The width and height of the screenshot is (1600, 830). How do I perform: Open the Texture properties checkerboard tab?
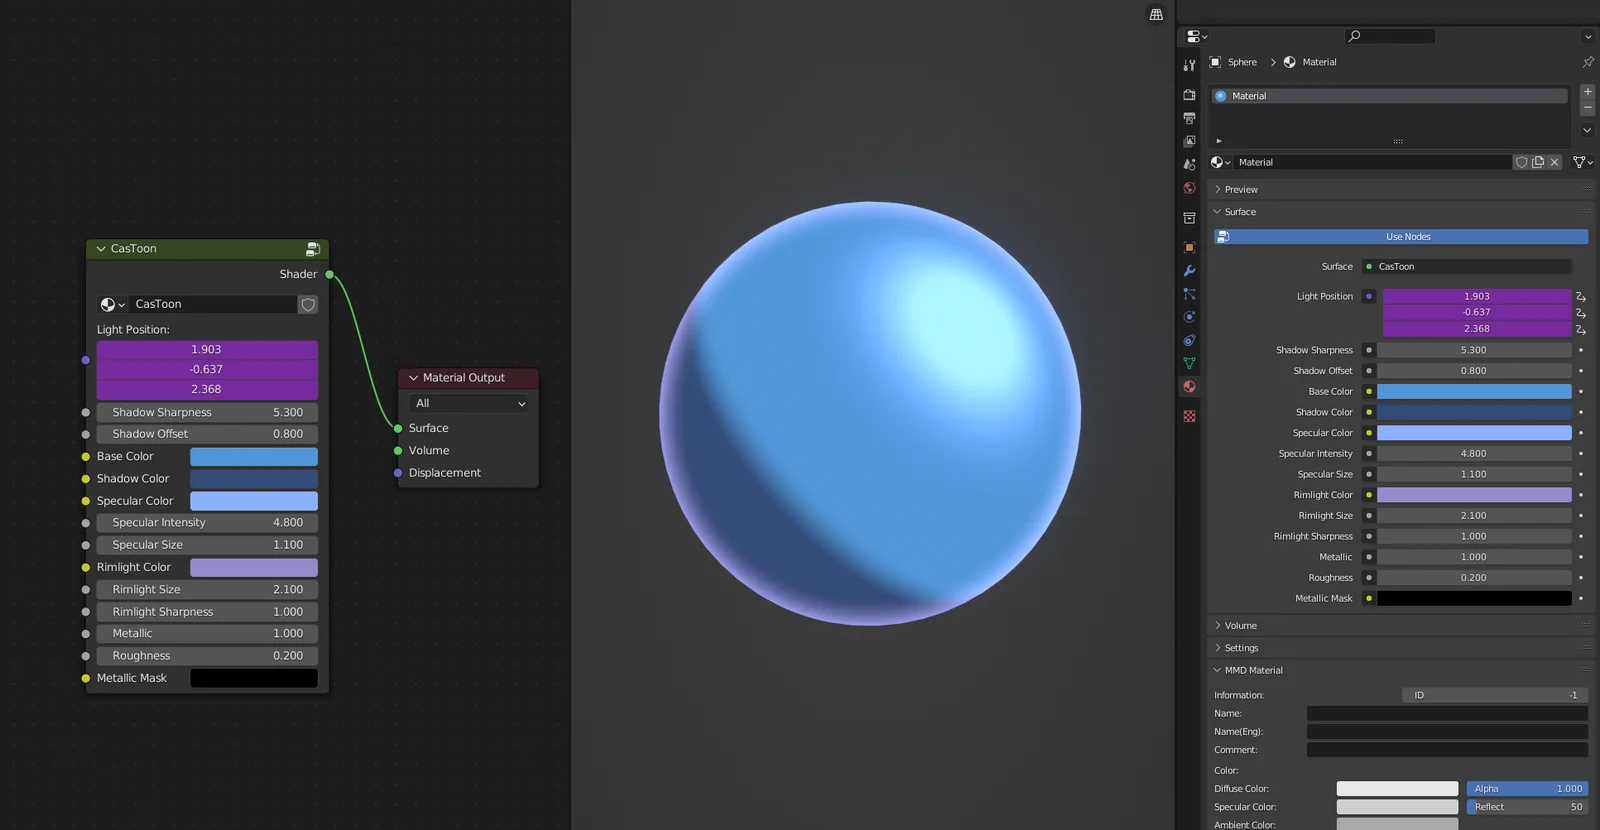(1189, 416)
